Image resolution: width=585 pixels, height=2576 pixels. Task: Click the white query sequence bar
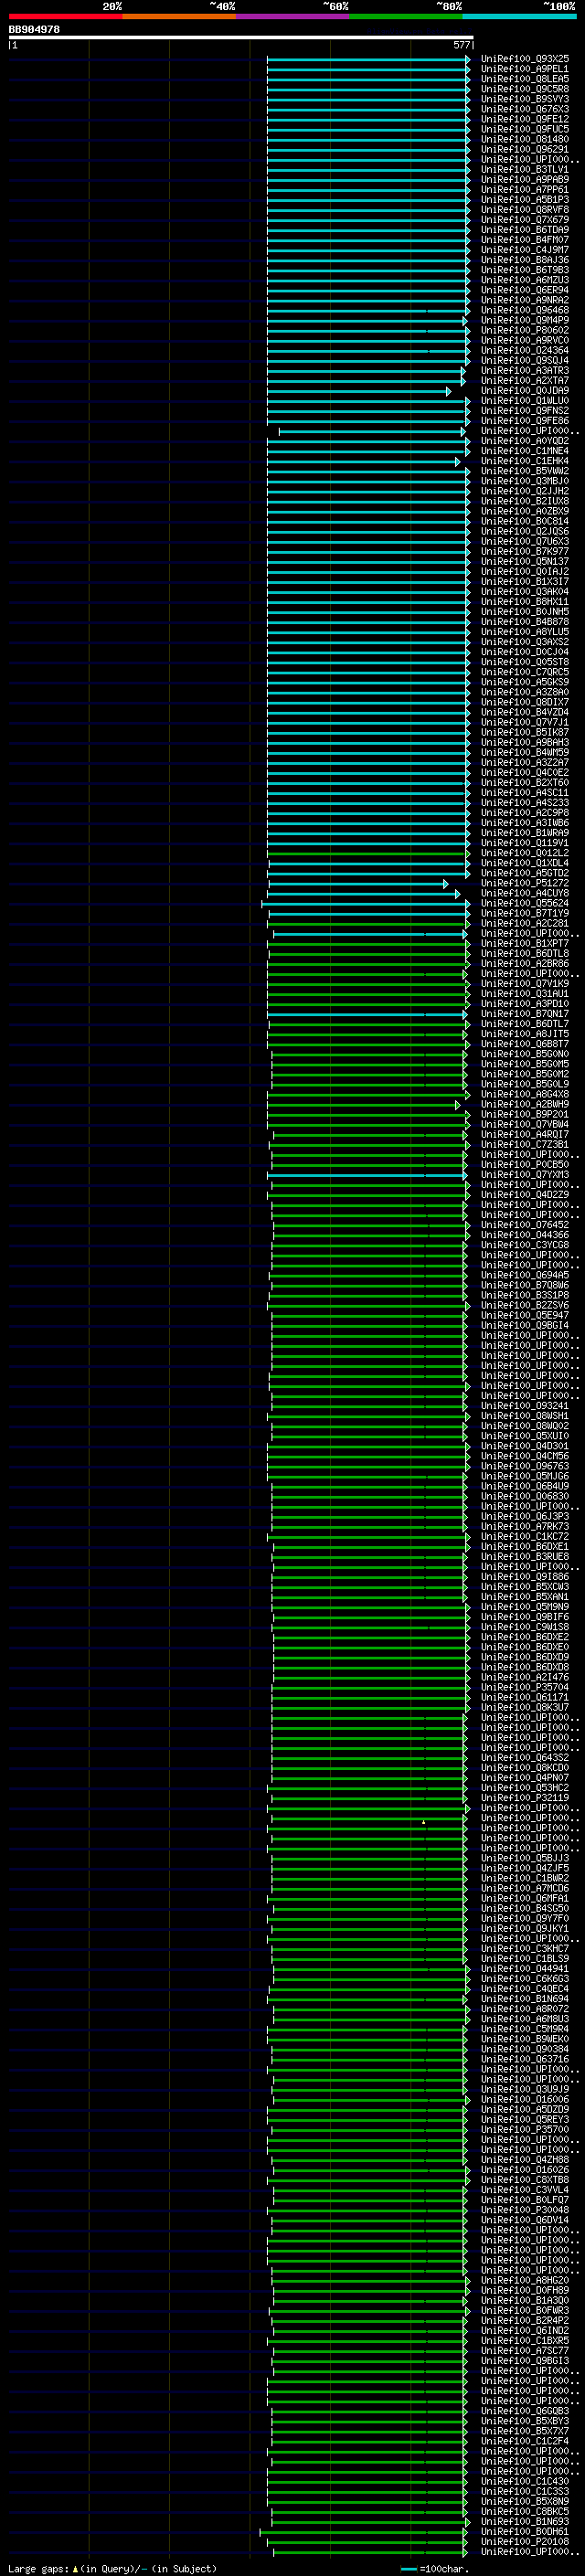241,38
